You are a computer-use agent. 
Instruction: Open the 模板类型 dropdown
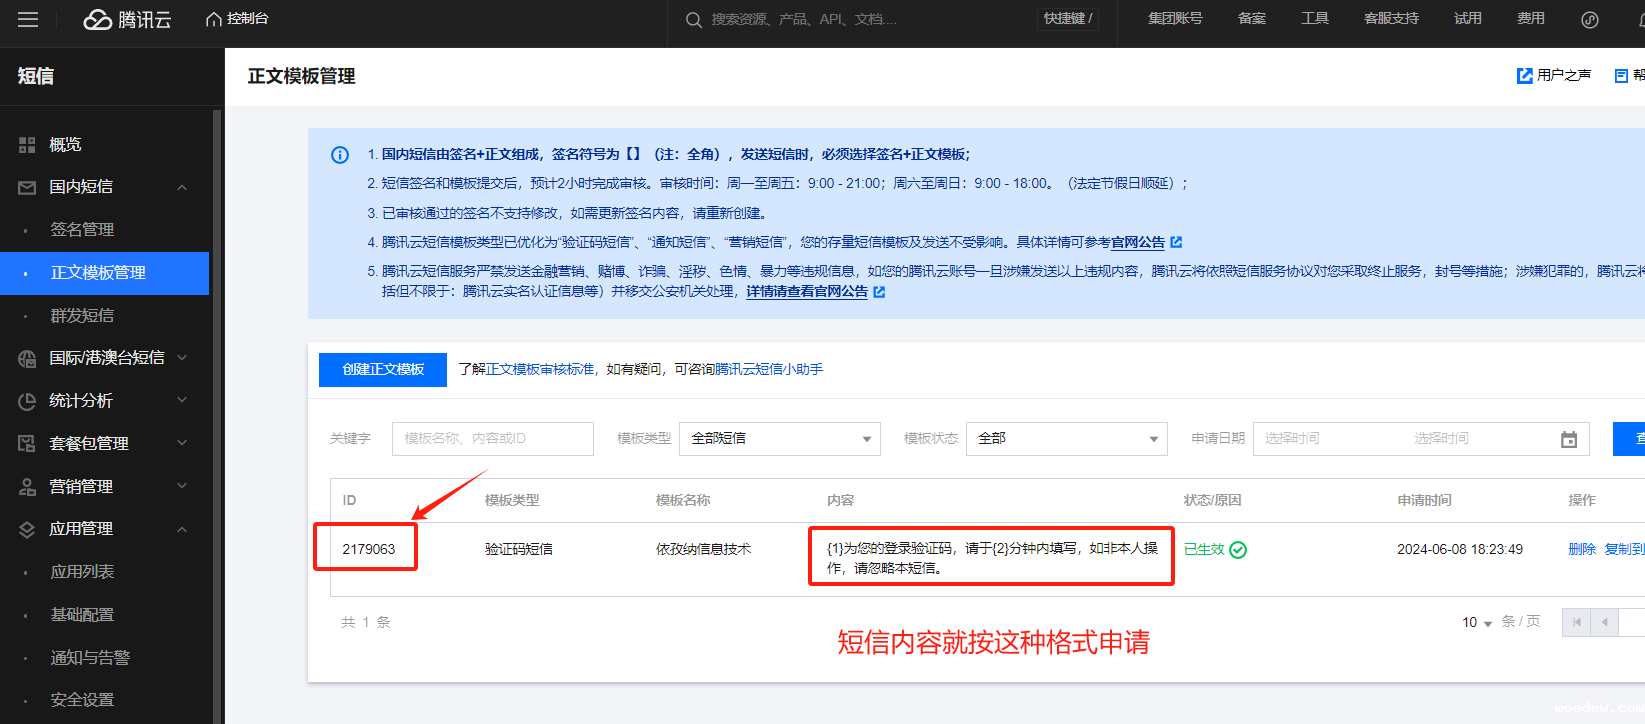[x=779, y=439]
